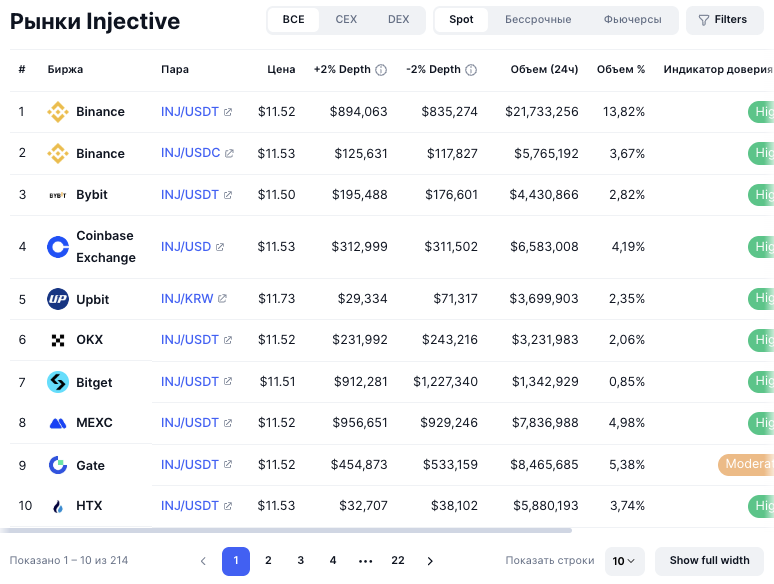Switch to the DEX filter

point(398,20)
